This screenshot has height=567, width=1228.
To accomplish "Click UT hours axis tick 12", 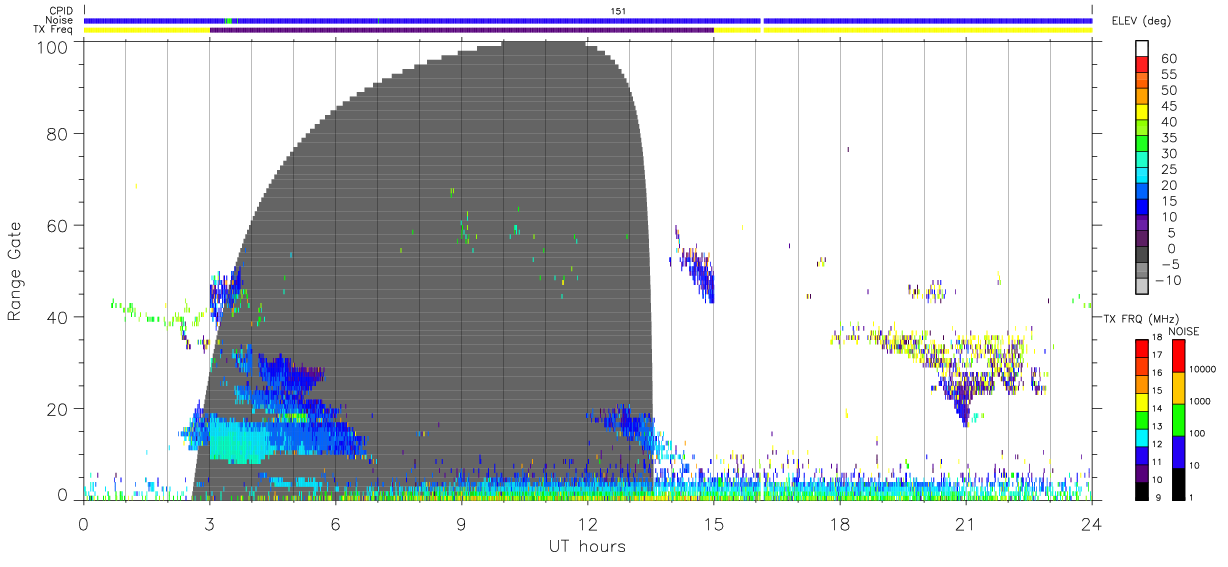I will tap(588, 524).
